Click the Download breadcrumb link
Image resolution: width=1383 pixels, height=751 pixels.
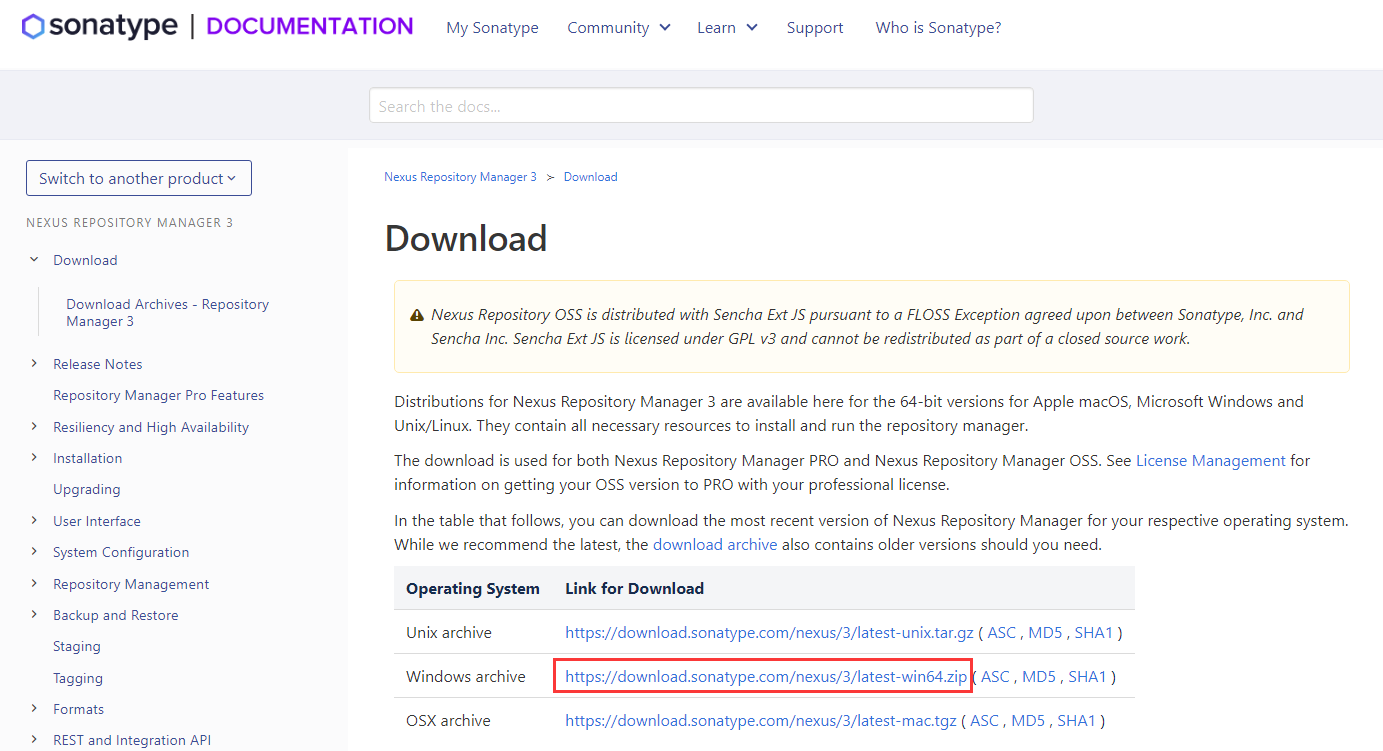590,177
